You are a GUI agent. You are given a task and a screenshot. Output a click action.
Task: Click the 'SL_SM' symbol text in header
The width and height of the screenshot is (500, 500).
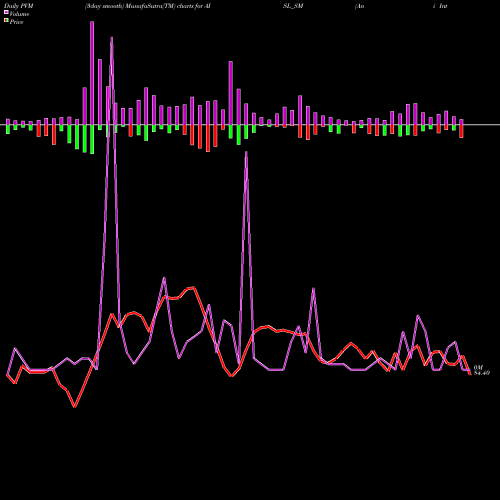coord(293,6)
